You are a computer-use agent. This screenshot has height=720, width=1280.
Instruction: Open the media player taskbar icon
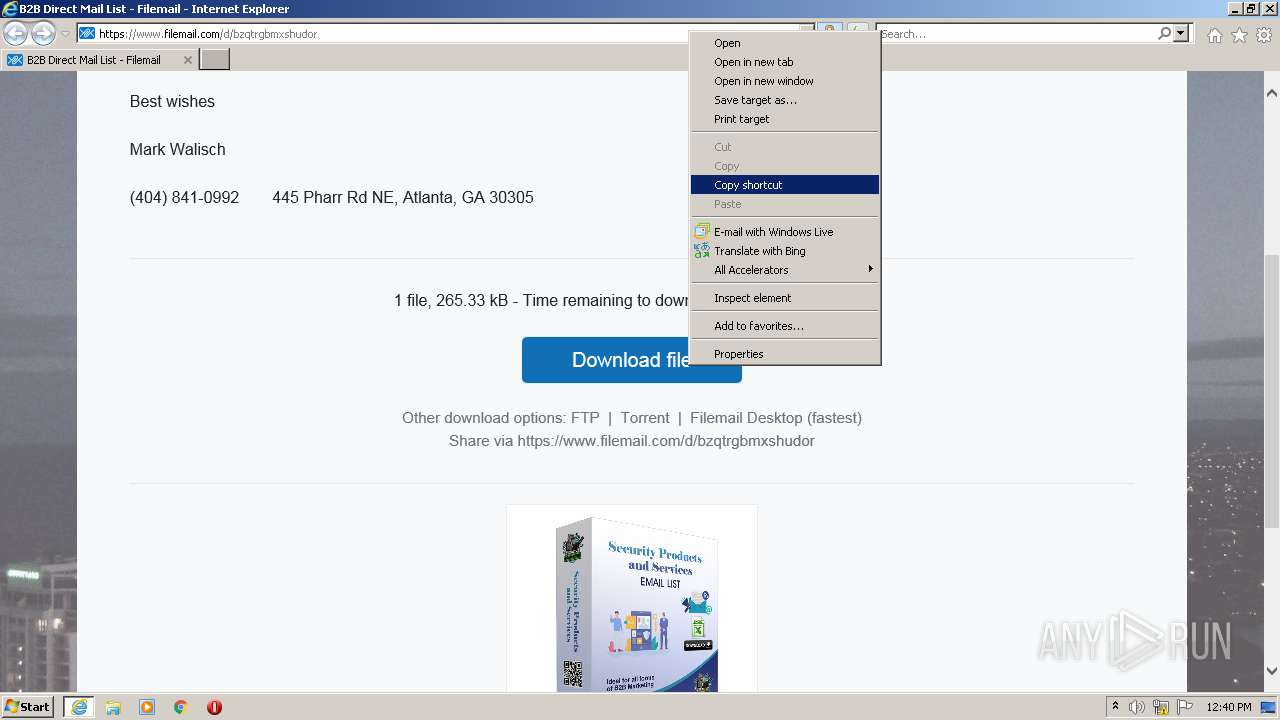147,707
